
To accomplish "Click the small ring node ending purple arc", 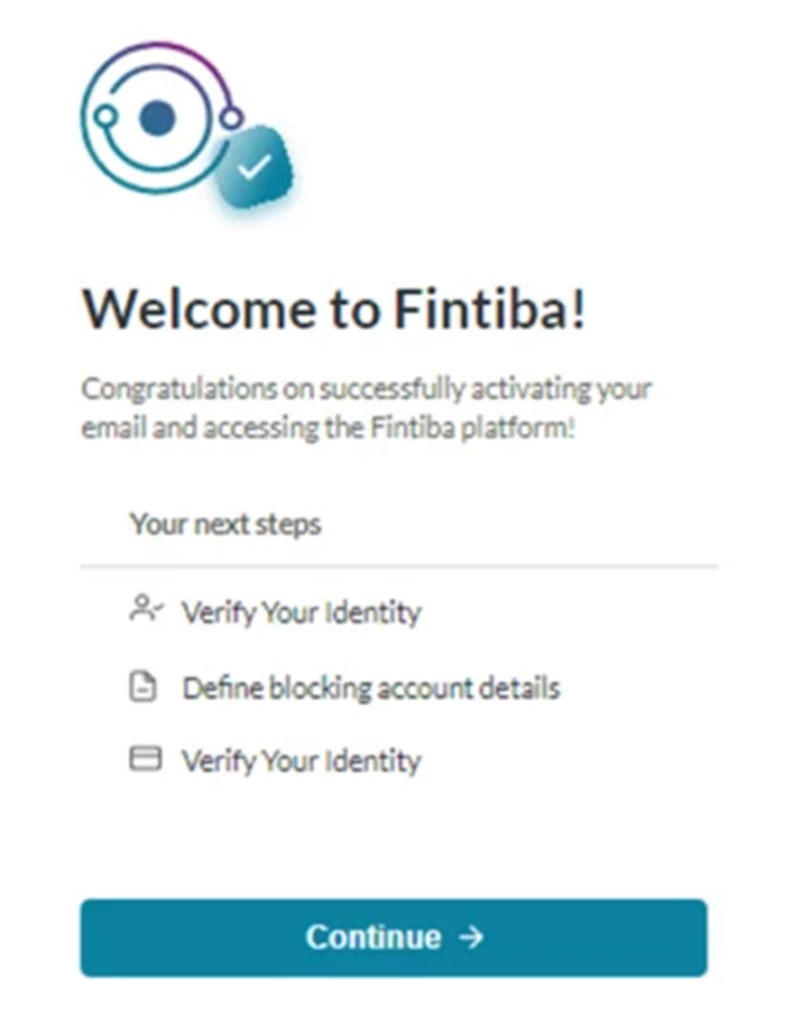I will pos(231,118).
